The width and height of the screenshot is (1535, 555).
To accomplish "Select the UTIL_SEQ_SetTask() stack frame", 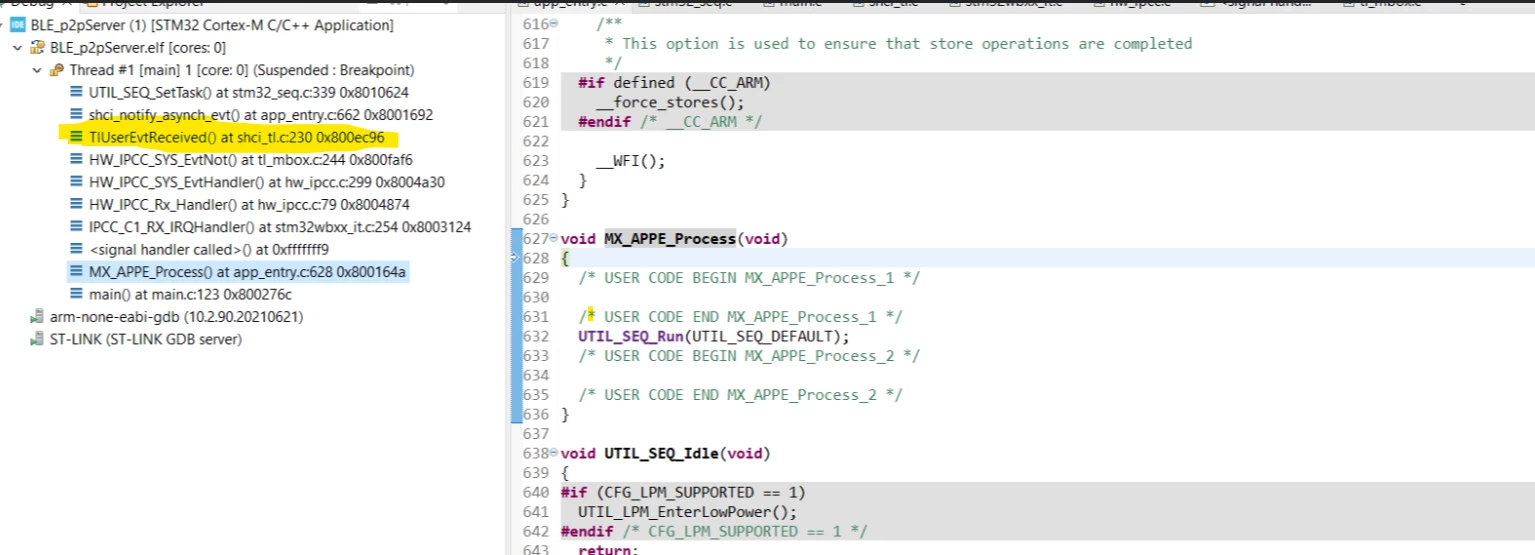I will coord(239,92).
